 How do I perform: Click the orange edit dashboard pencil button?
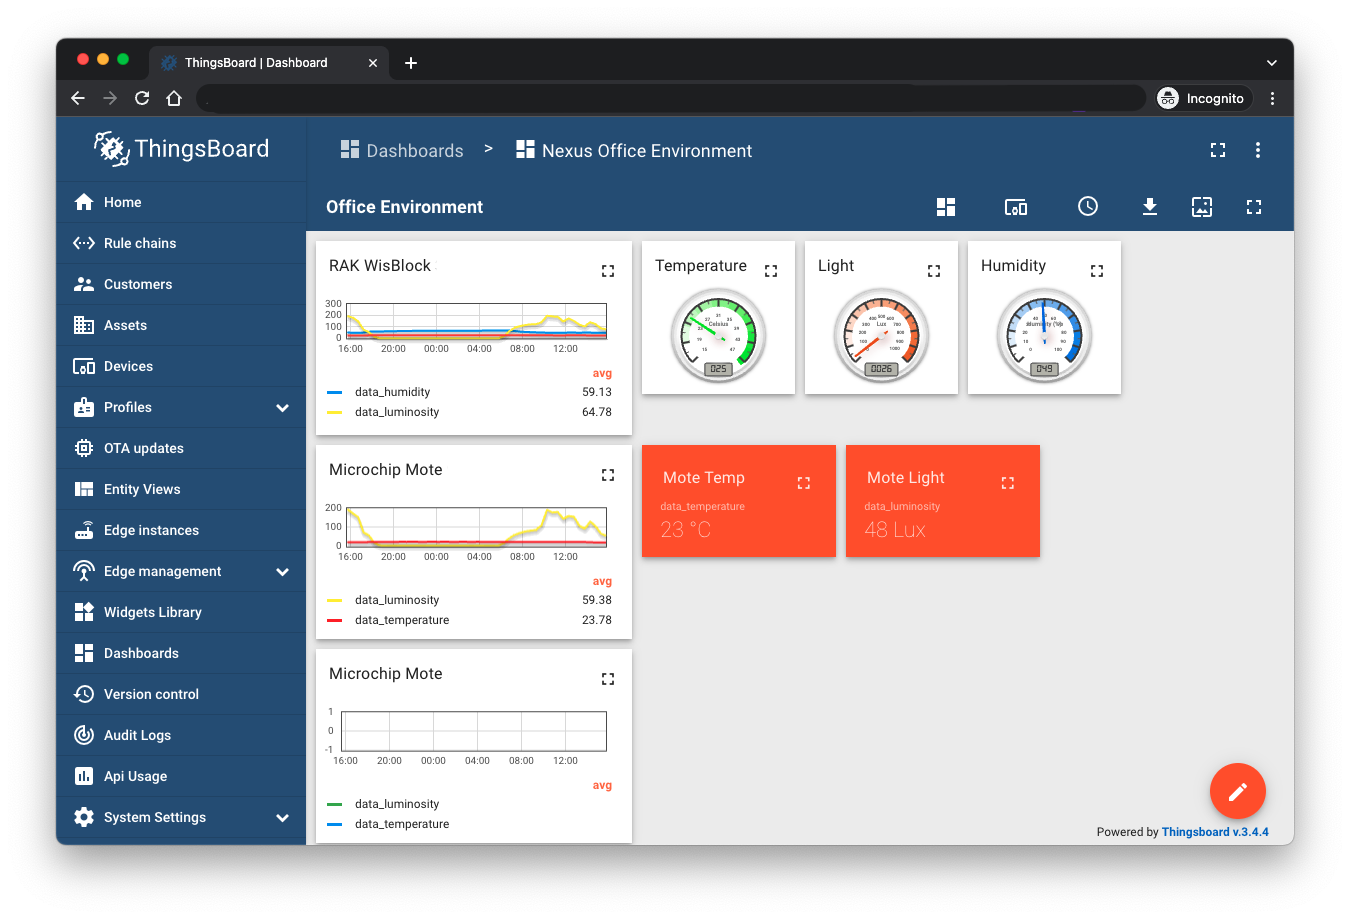point(1237,792)
